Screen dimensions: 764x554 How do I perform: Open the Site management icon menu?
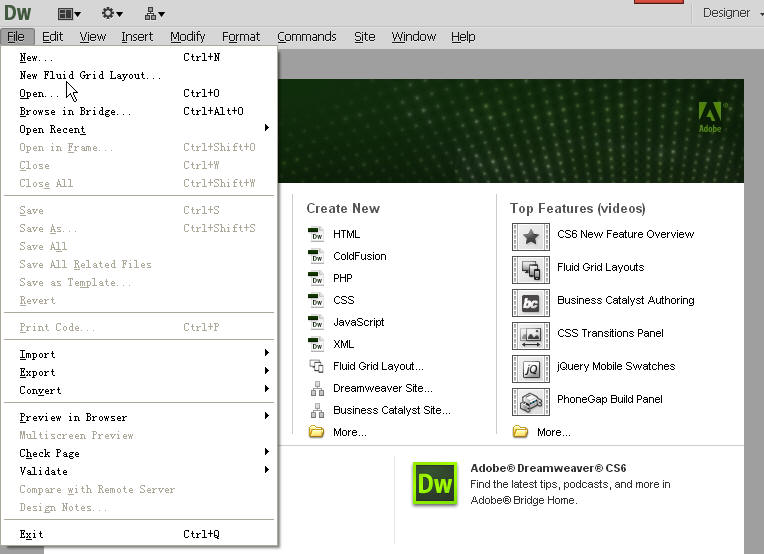(154, 14)
